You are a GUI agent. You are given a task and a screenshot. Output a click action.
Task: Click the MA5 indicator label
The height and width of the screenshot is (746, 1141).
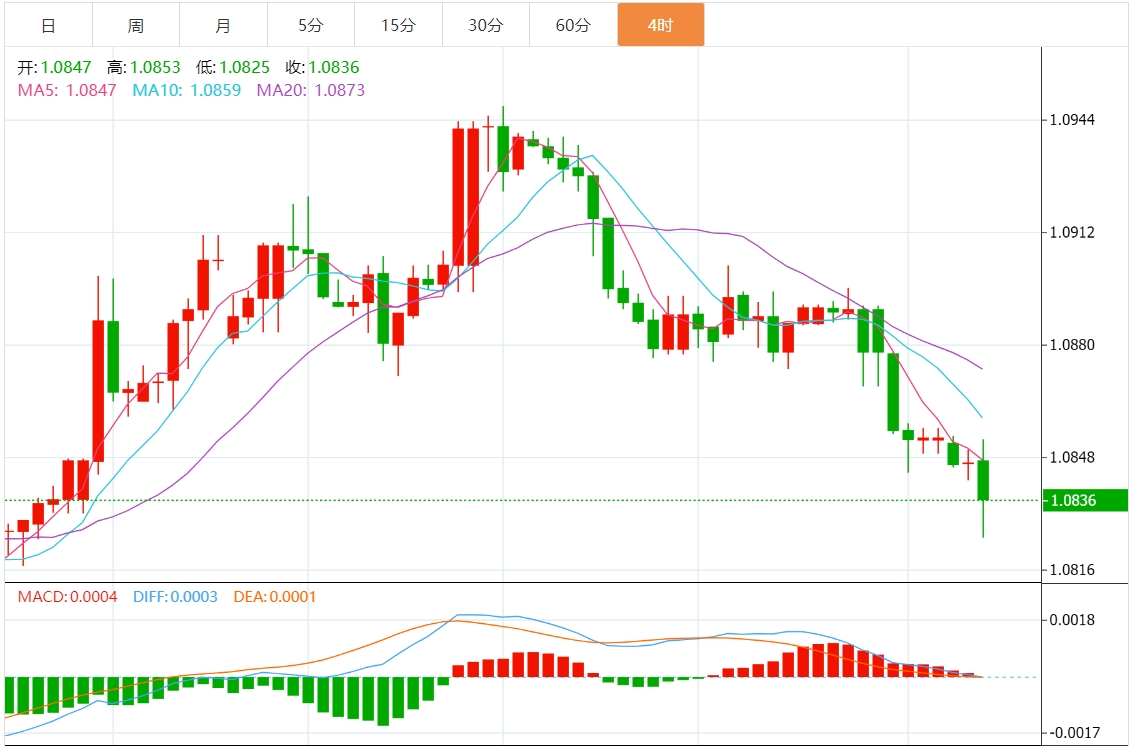[67, 90]
